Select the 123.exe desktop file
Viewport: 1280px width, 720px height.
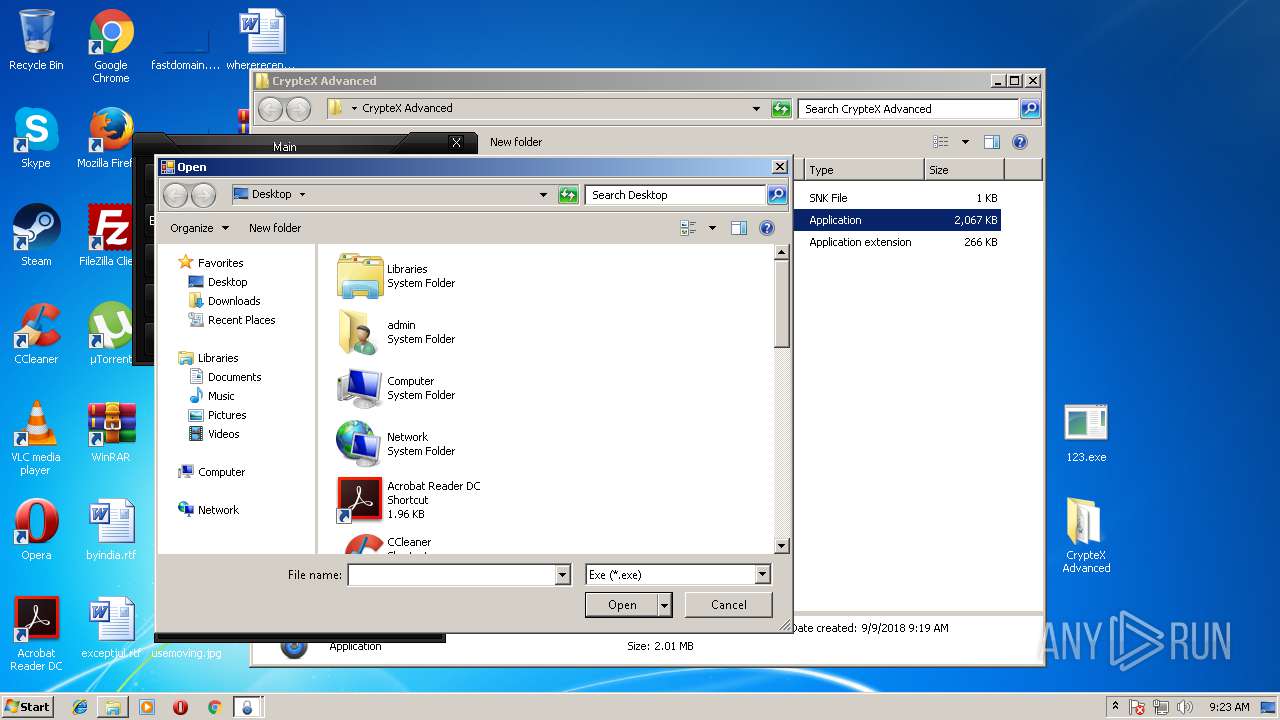[x=1086, y=433]
